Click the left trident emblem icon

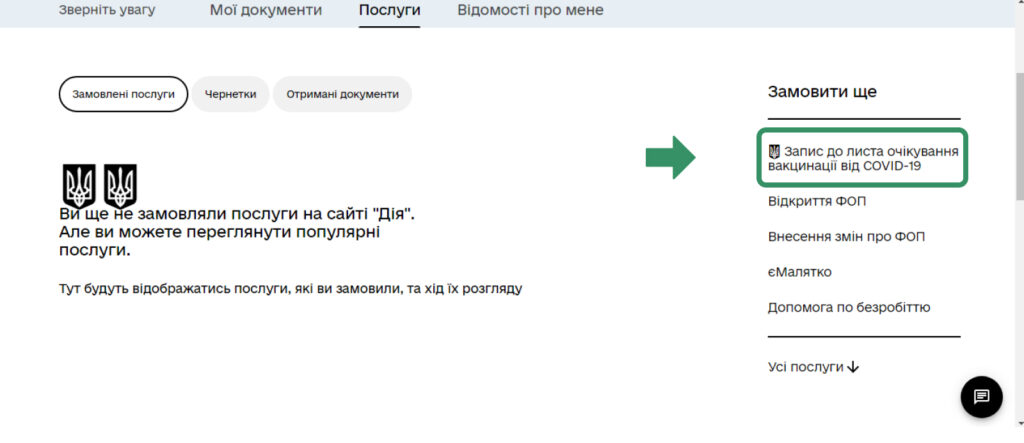tap(79, 185)
